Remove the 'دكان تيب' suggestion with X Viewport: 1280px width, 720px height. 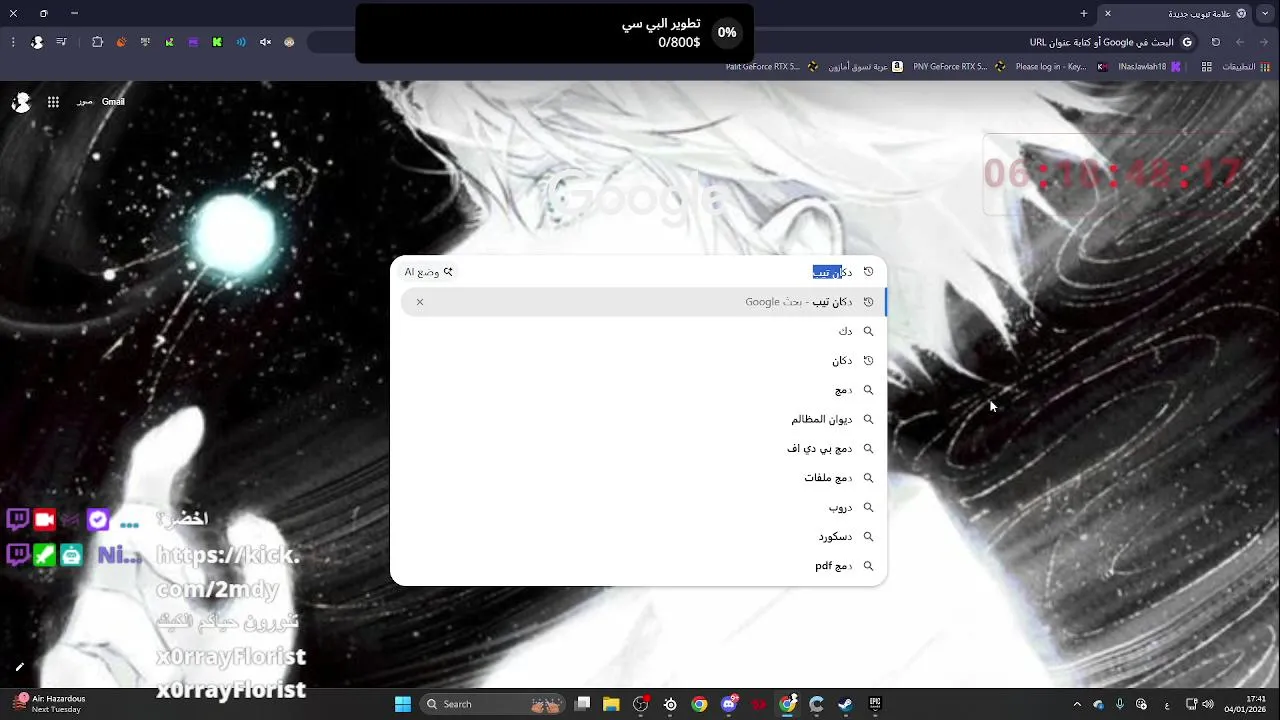tap(420, 302)
